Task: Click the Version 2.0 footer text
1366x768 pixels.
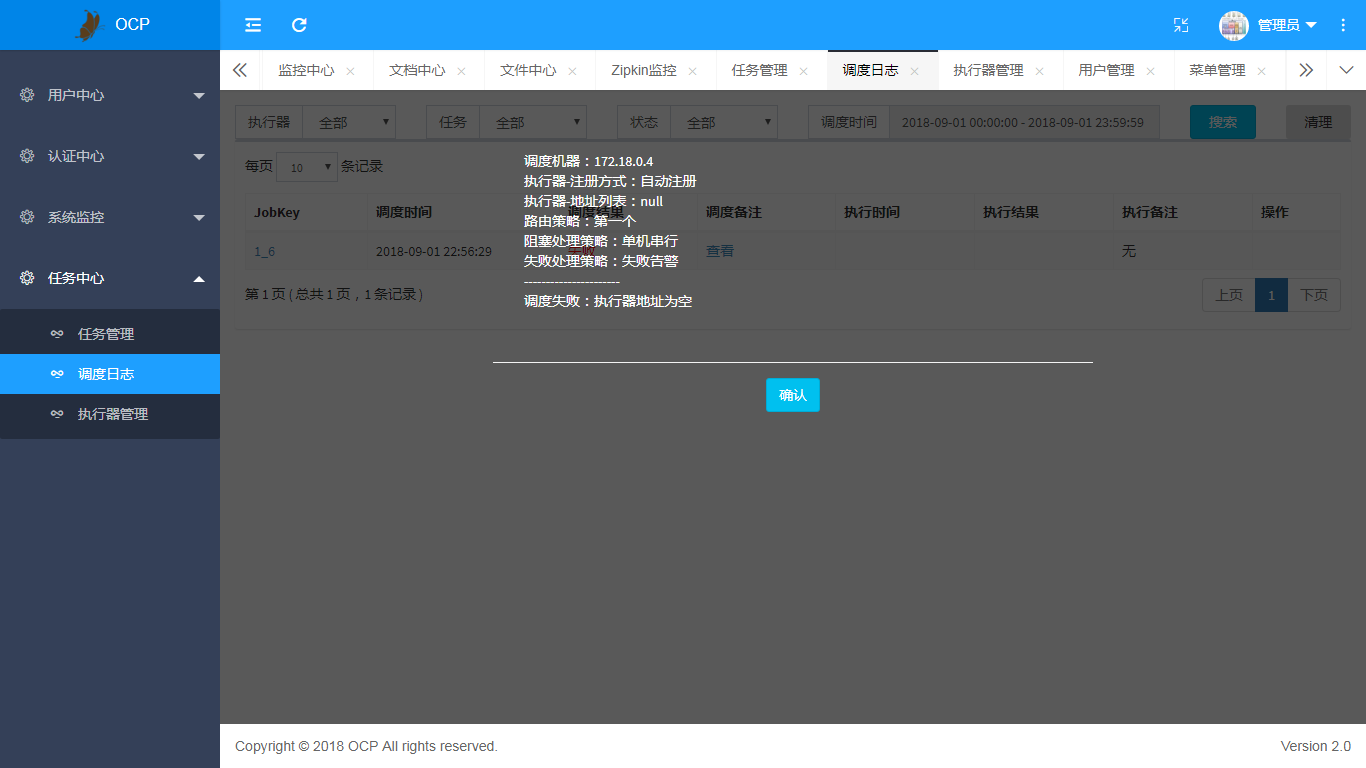Action: (1316, 746)
